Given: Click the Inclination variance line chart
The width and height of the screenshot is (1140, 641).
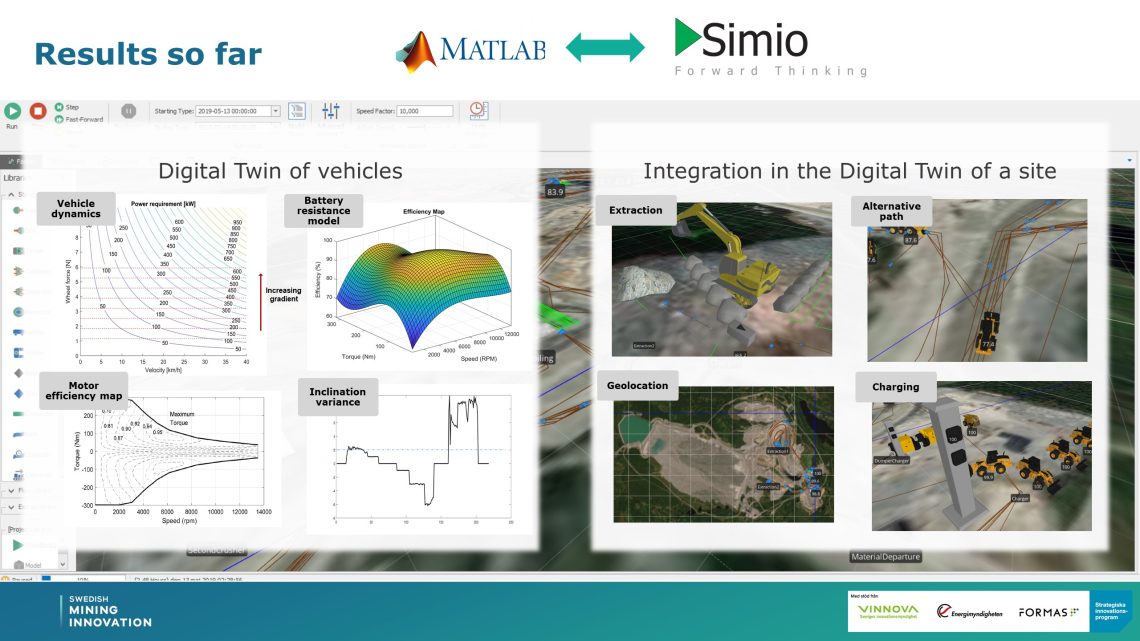Looking at the screenshot, I should tap(423, 460).
